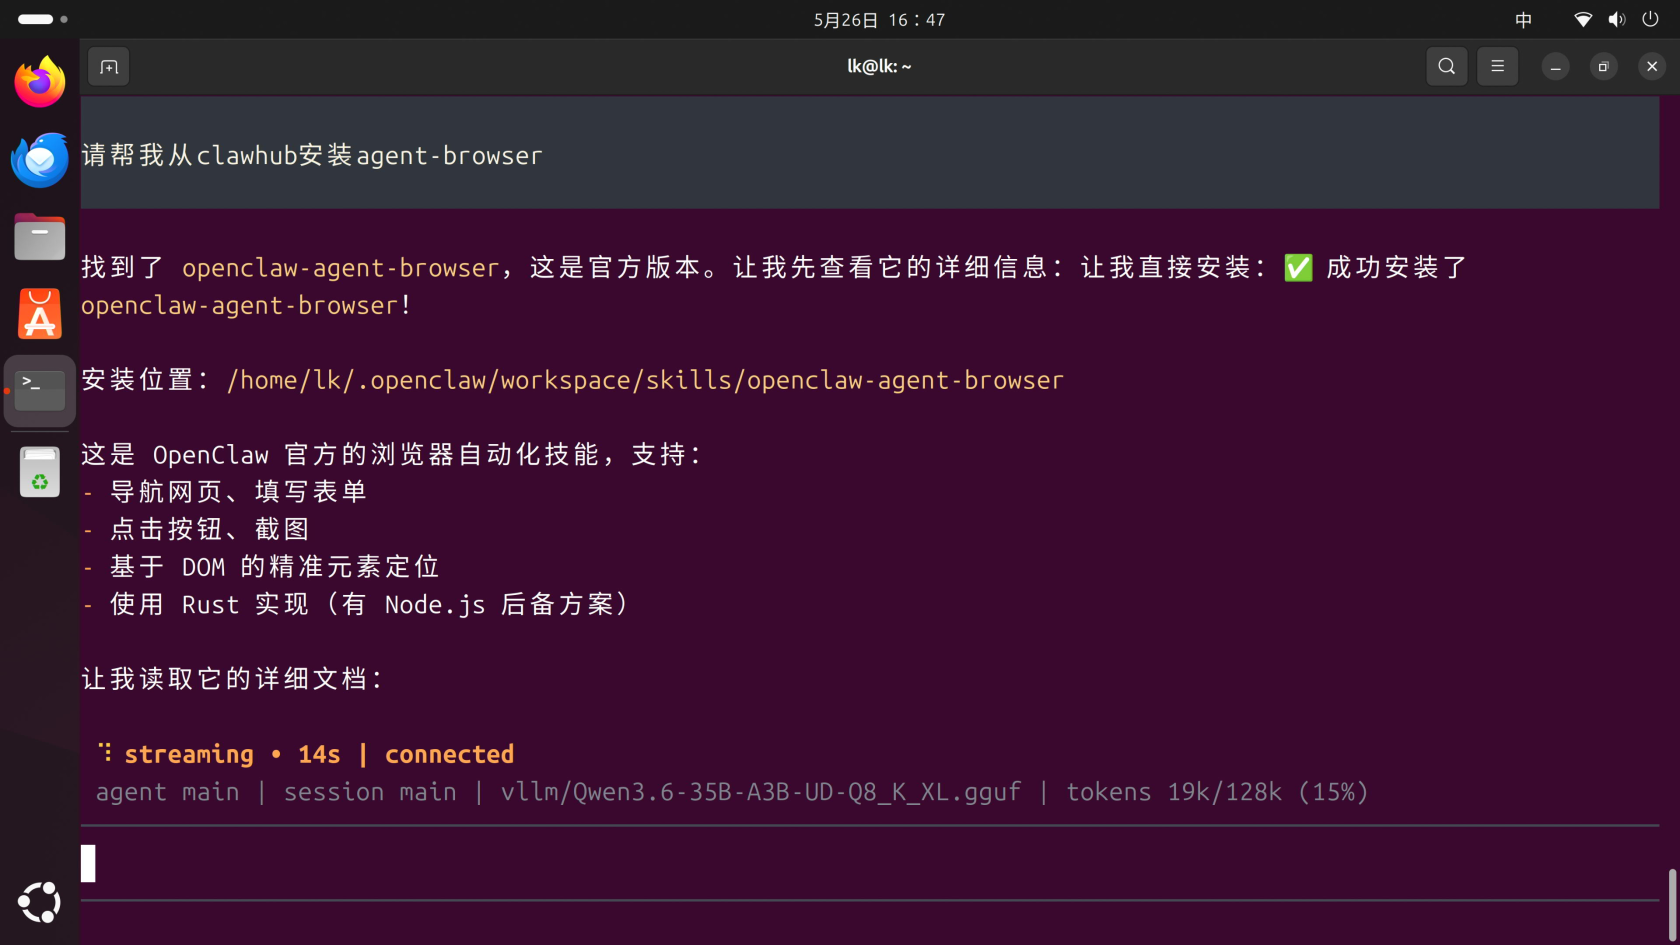Click "这是 OpenClaw 官方的浏览器自动化技能" line
The width and height of the screenshot is (1680, 945).
392,455
